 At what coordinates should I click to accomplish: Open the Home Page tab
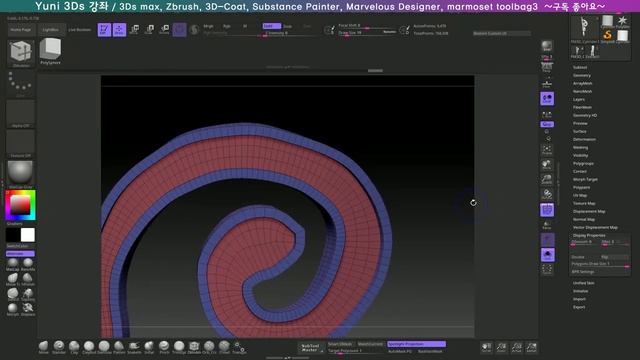tap(21, 30)
